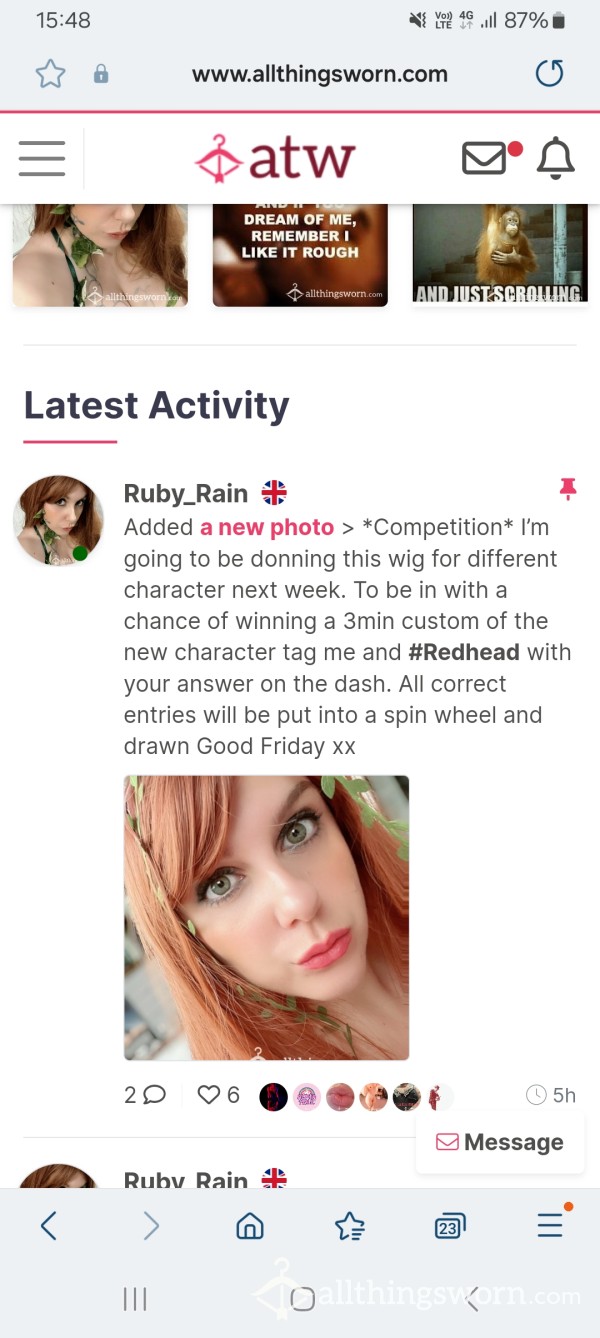Bookmark page with star icon in address bar
Screen dimensions: 600x1338
50,73
